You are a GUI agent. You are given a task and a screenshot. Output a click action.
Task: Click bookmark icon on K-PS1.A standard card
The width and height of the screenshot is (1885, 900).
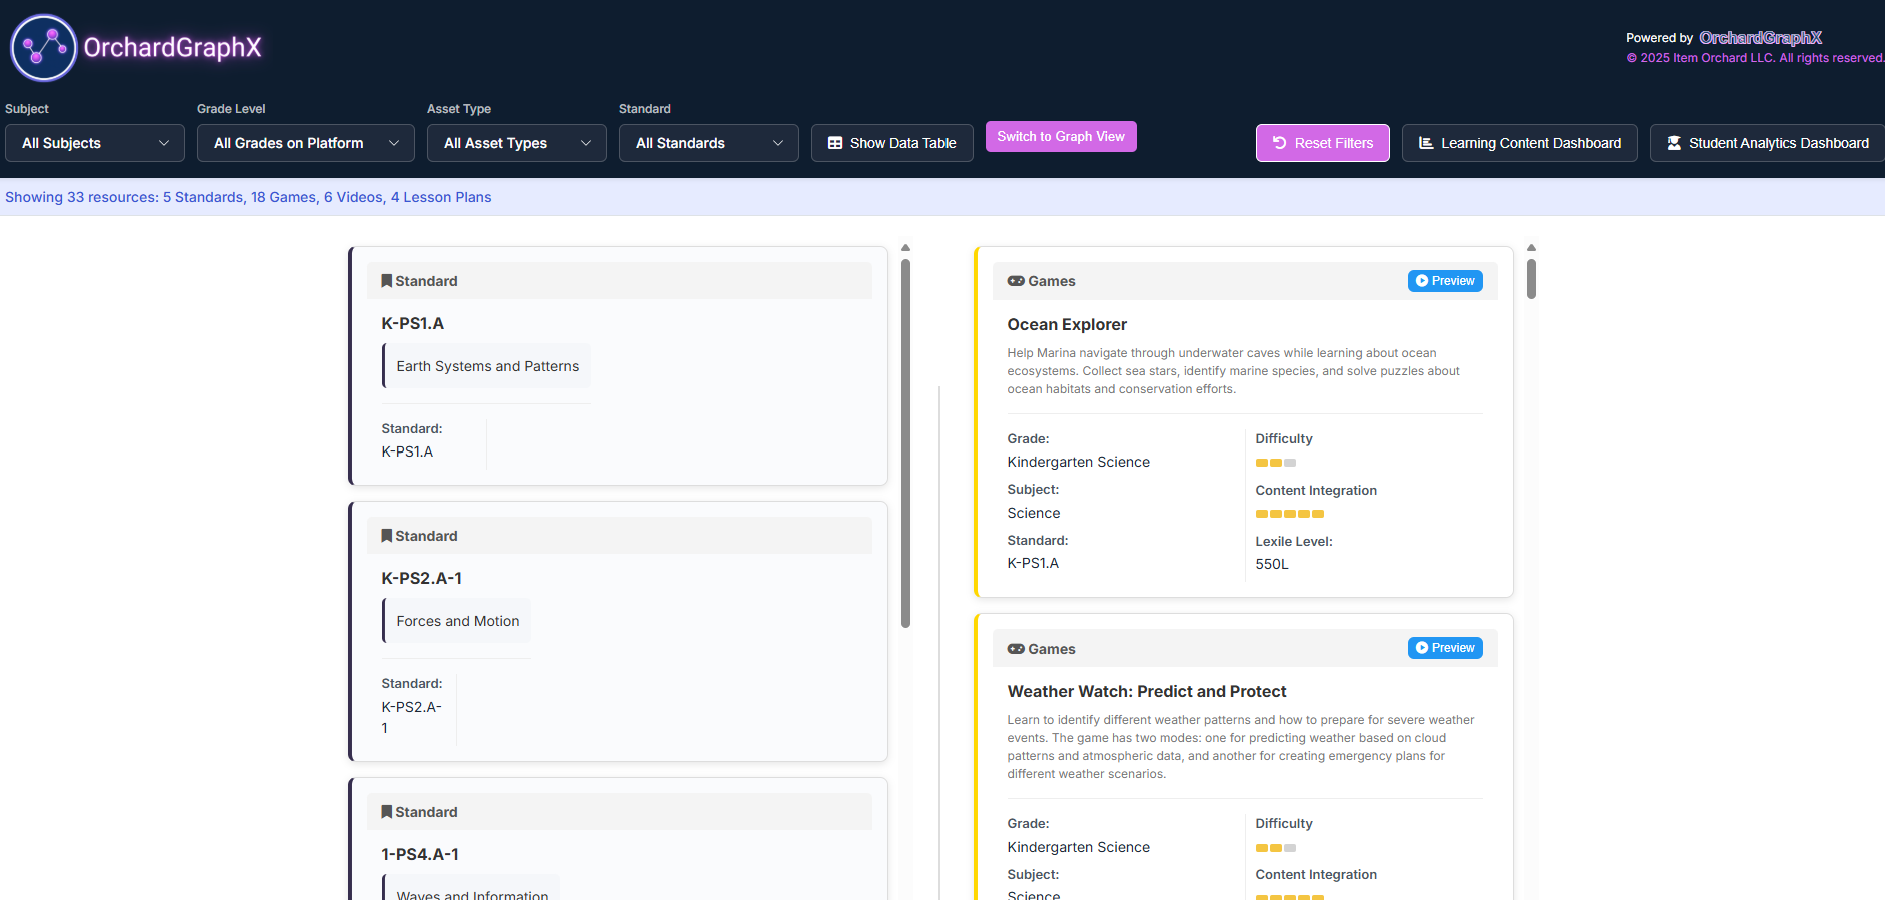pyautogui.click(x=386, y=281)
